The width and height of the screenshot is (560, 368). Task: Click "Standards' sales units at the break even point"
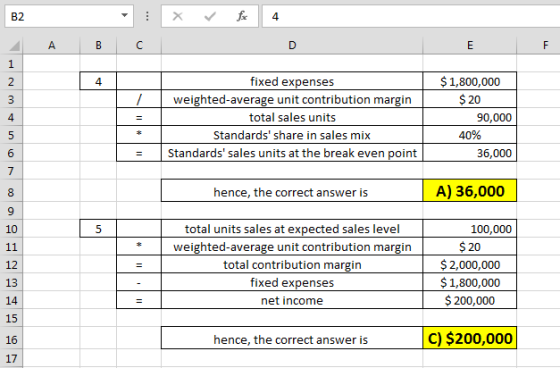292,153
